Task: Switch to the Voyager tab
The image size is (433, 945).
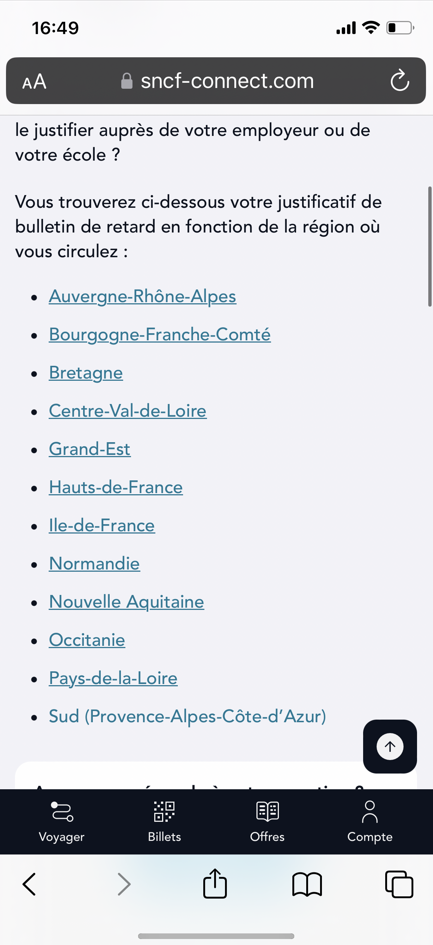Action: 62,821
